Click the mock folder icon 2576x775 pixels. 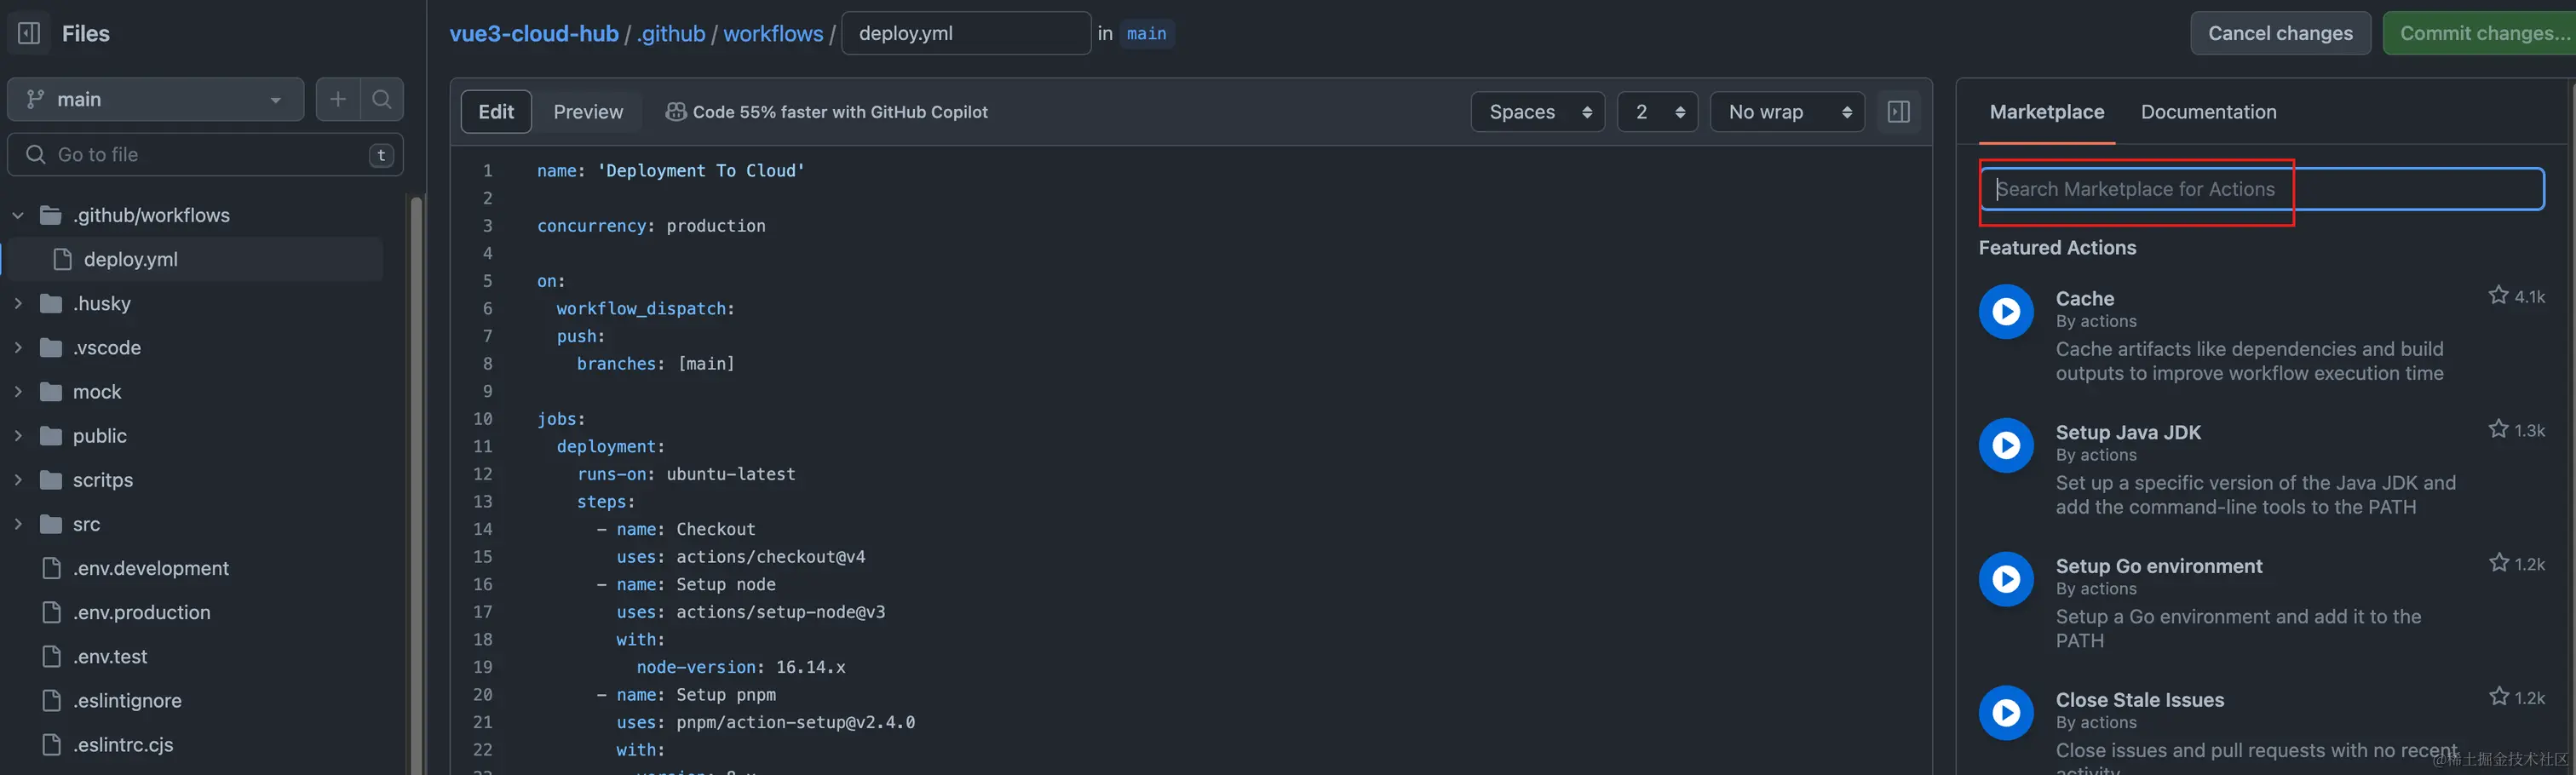point(51,391)
